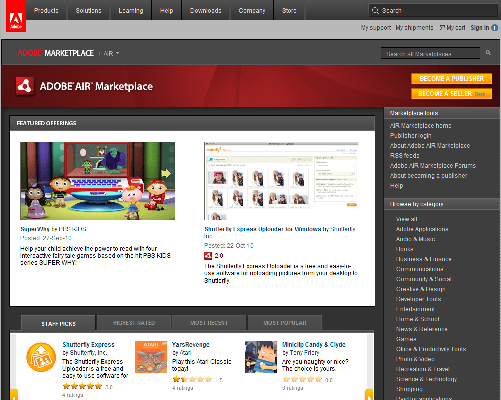The image size is (501, 400).
Task: Open the Store menu
Action: (x=289, y=10)
